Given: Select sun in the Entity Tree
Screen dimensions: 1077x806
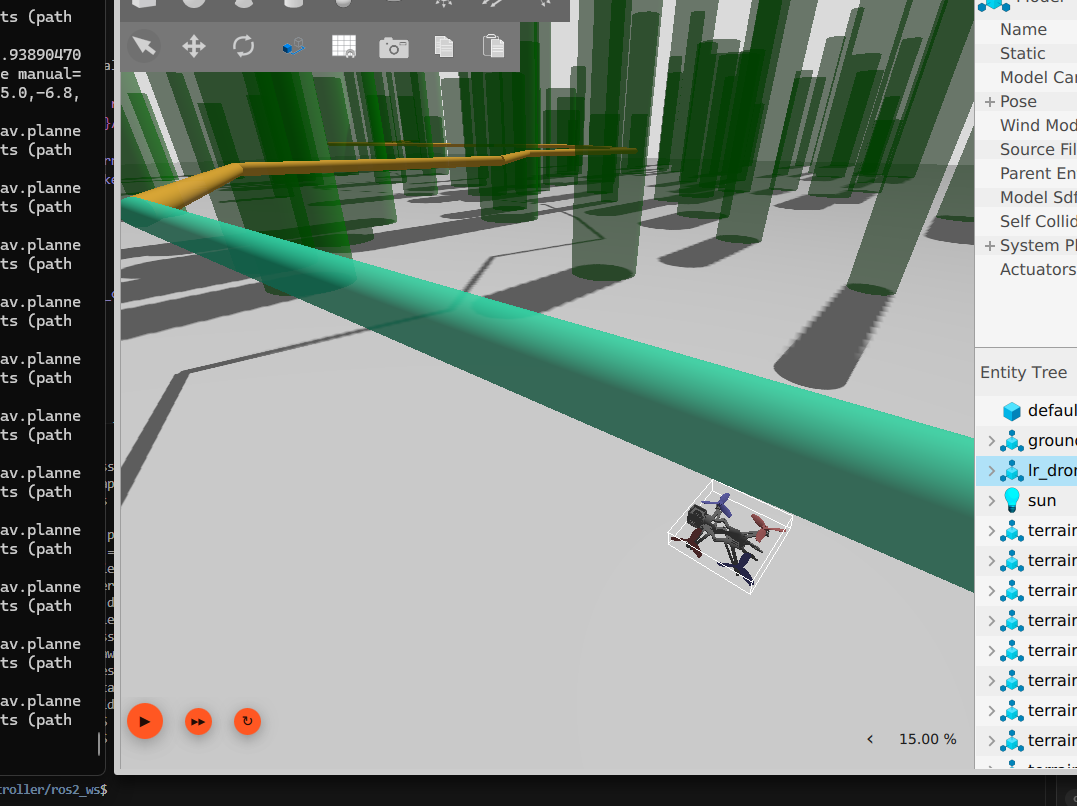Looking at the screenshot, I should pos(1042,500).
